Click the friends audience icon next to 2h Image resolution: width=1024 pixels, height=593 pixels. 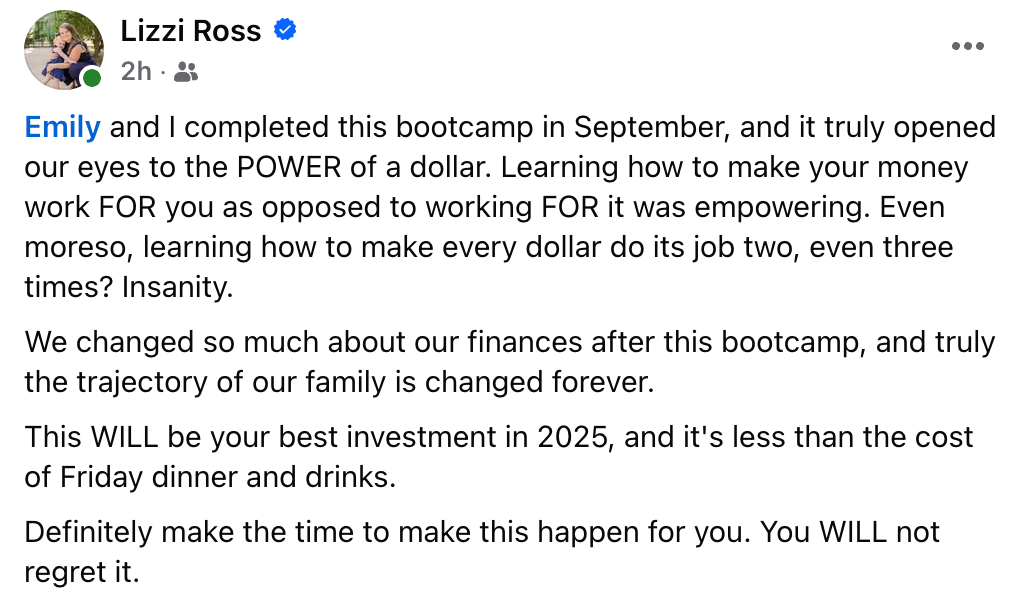pyautogui.click(x=186, y=71)
